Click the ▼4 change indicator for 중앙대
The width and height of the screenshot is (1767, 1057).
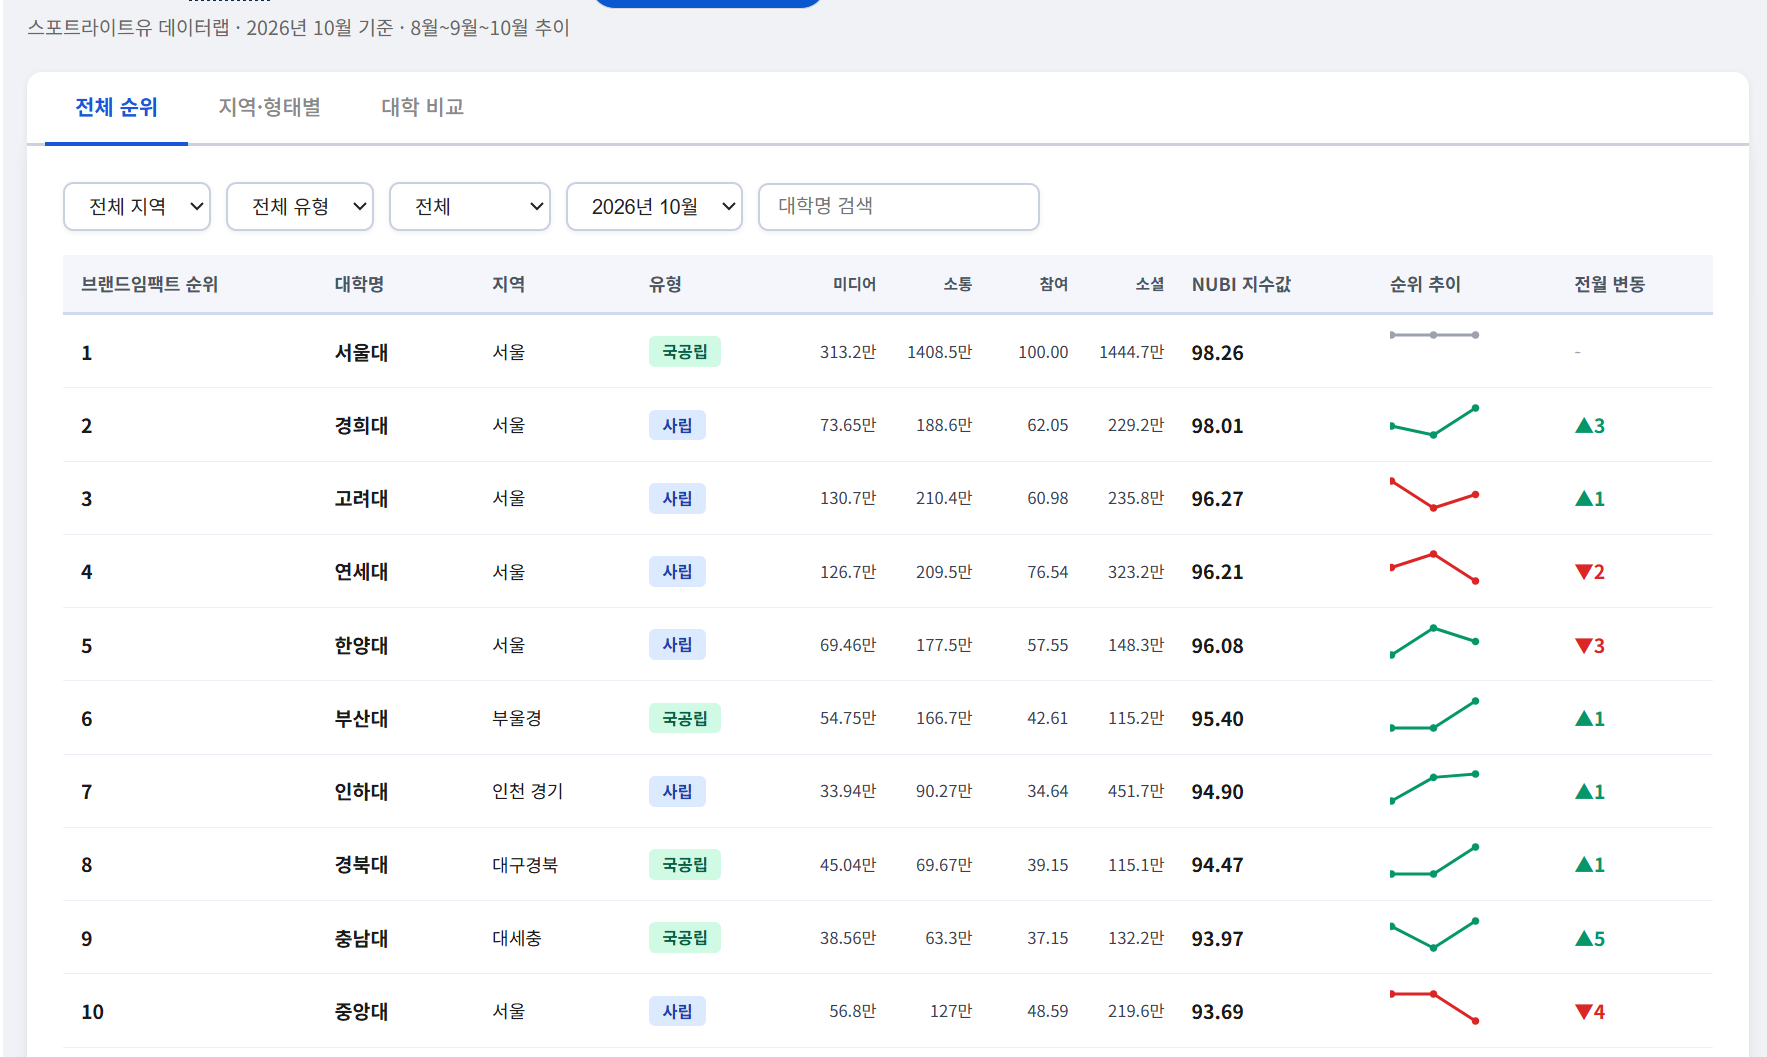click(x=1590, y=1012)
